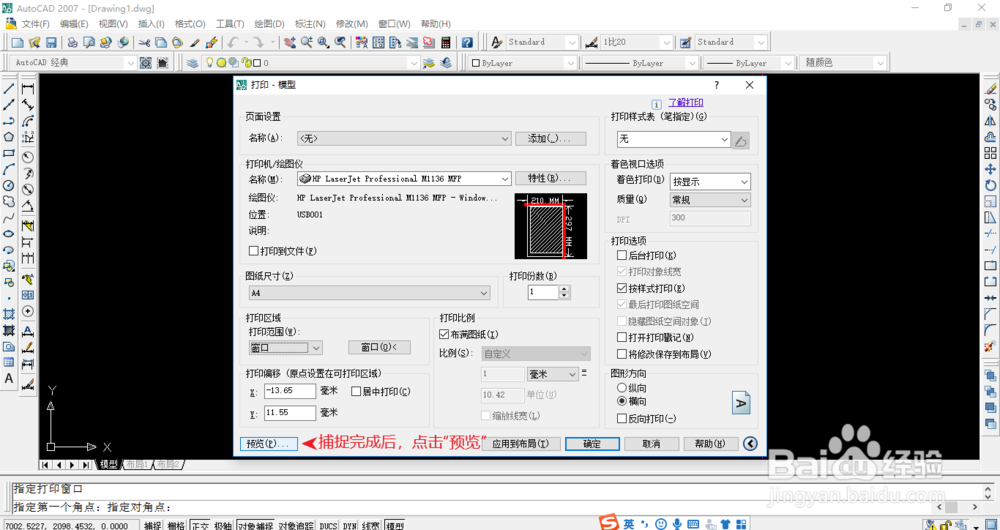
Task: Click the X offset input field
Action: coord(290,391)
